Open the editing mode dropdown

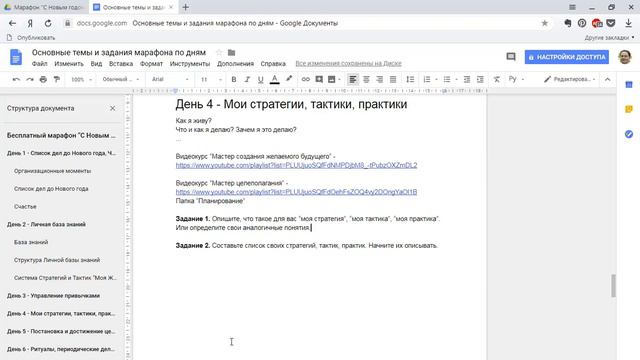tap(569, 79)
